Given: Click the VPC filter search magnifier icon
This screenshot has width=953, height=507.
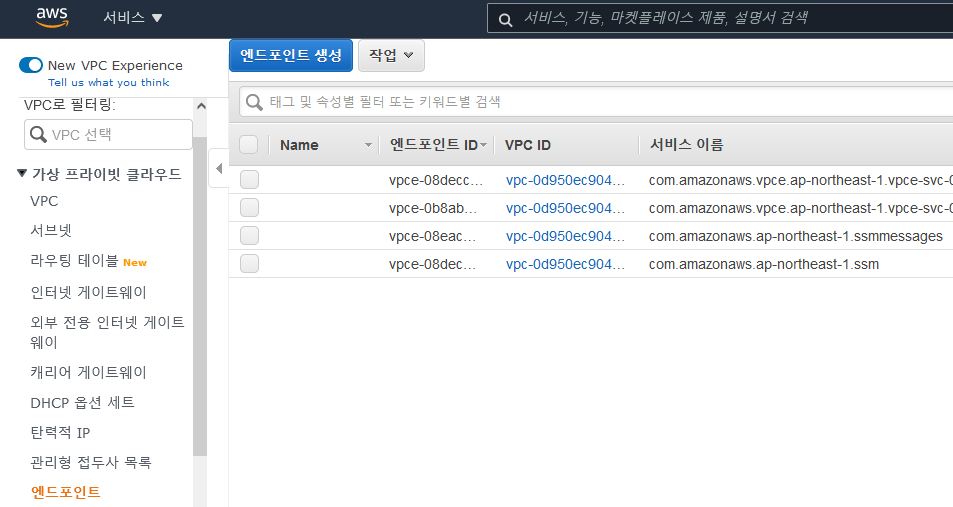Looking at the screenshot, I should coord(38,134).
